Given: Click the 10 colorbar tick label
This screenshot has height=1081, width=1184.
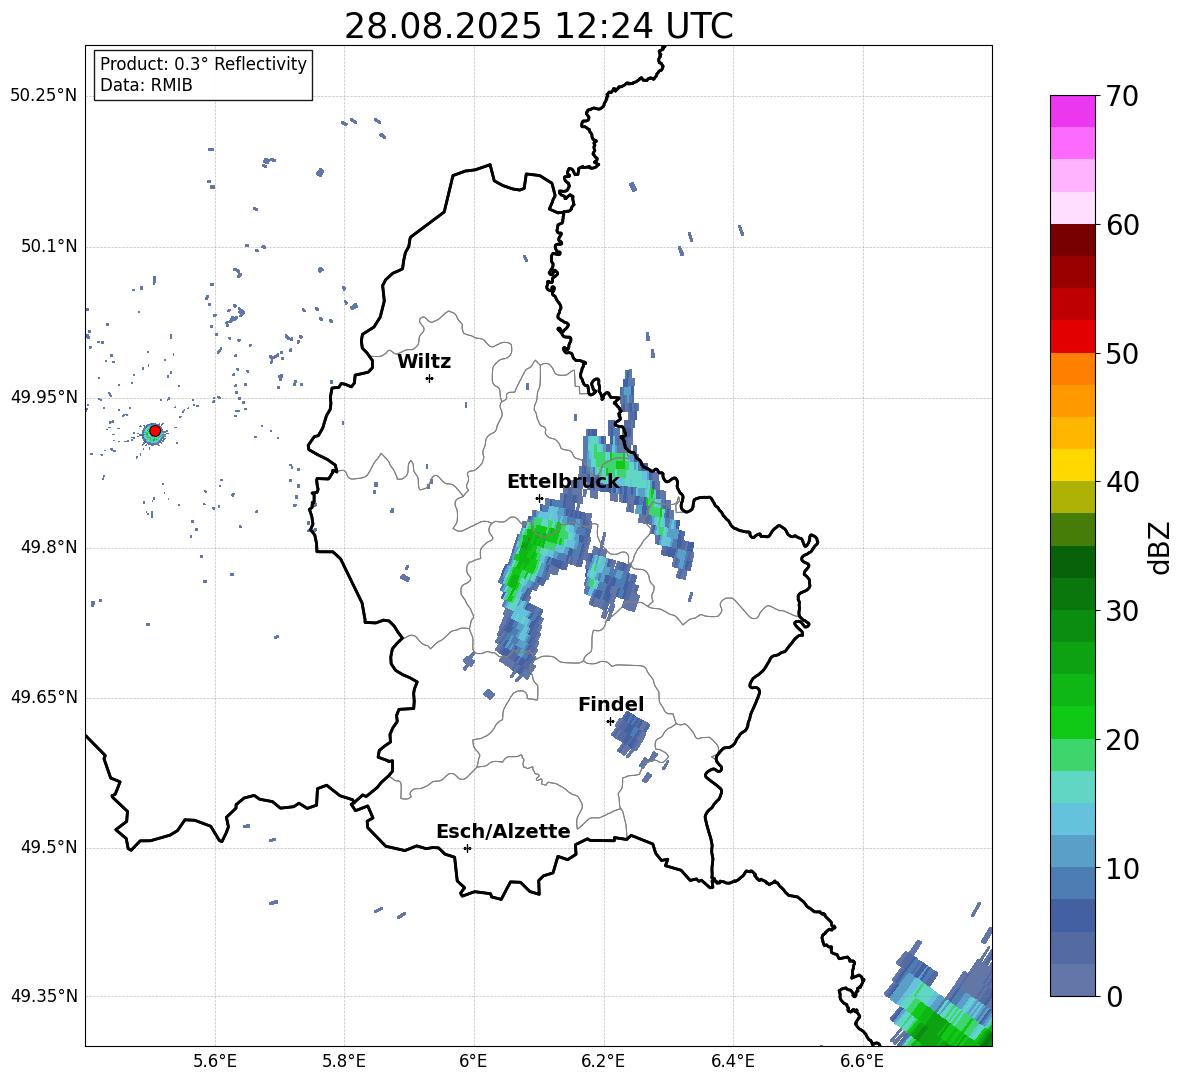Looking at the screenshot, I should coord(1122,868).
